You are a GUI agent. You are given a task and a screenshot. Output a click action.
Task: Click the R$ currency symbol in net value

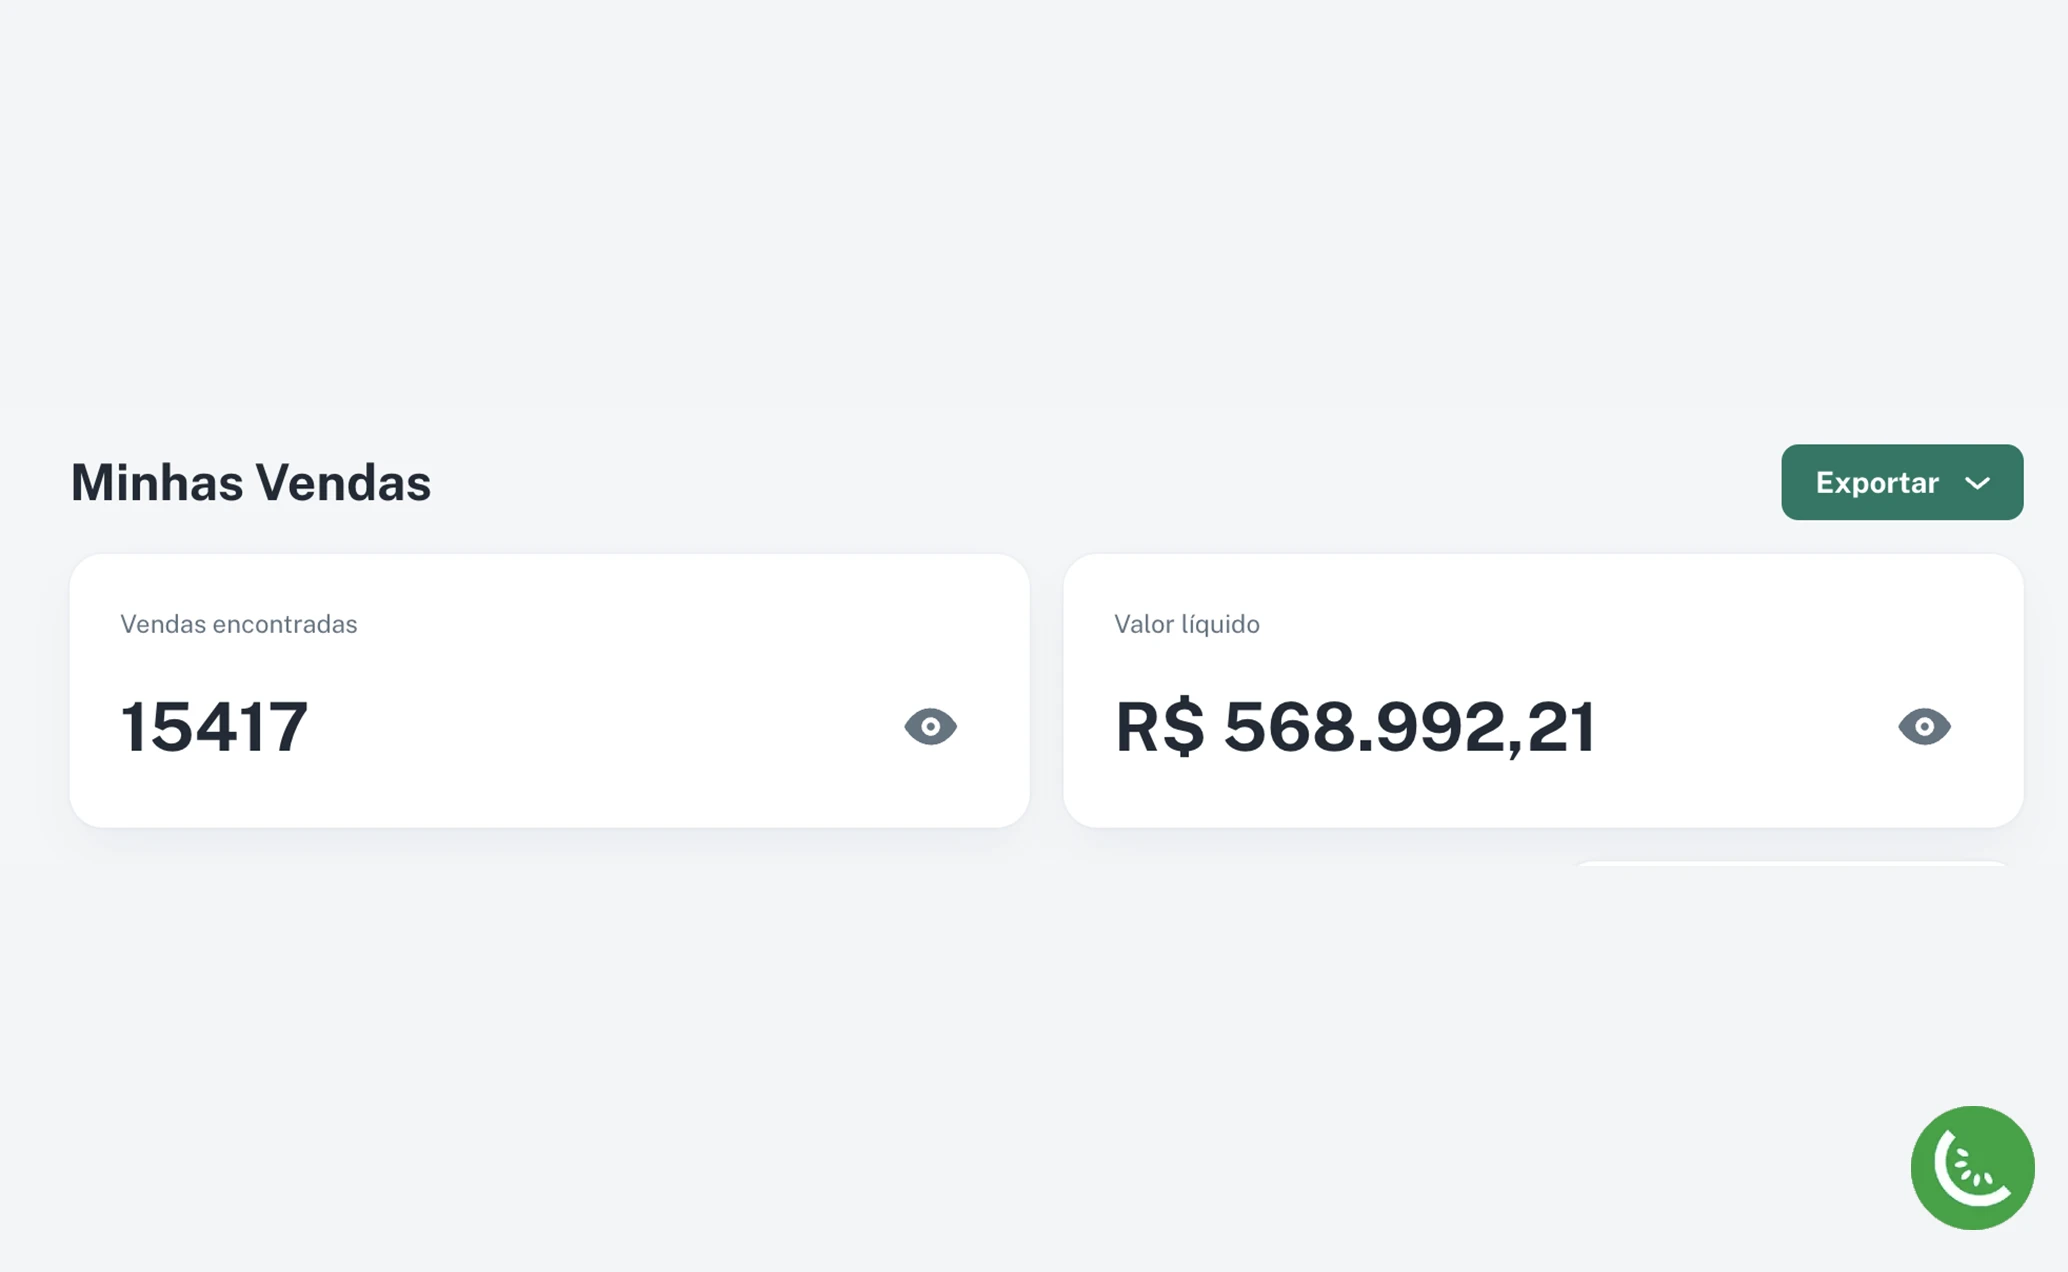point(1159,726)
